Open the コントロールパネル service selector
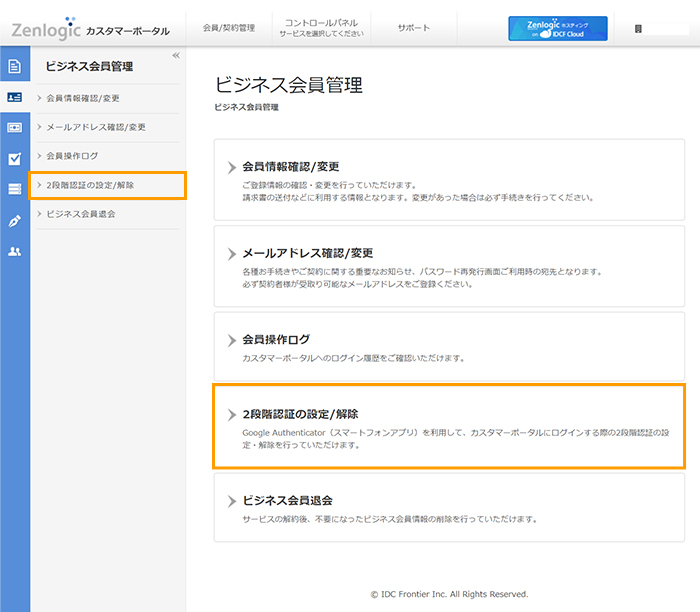This screenshot has height=612, width=700. [x=323, y=28]
